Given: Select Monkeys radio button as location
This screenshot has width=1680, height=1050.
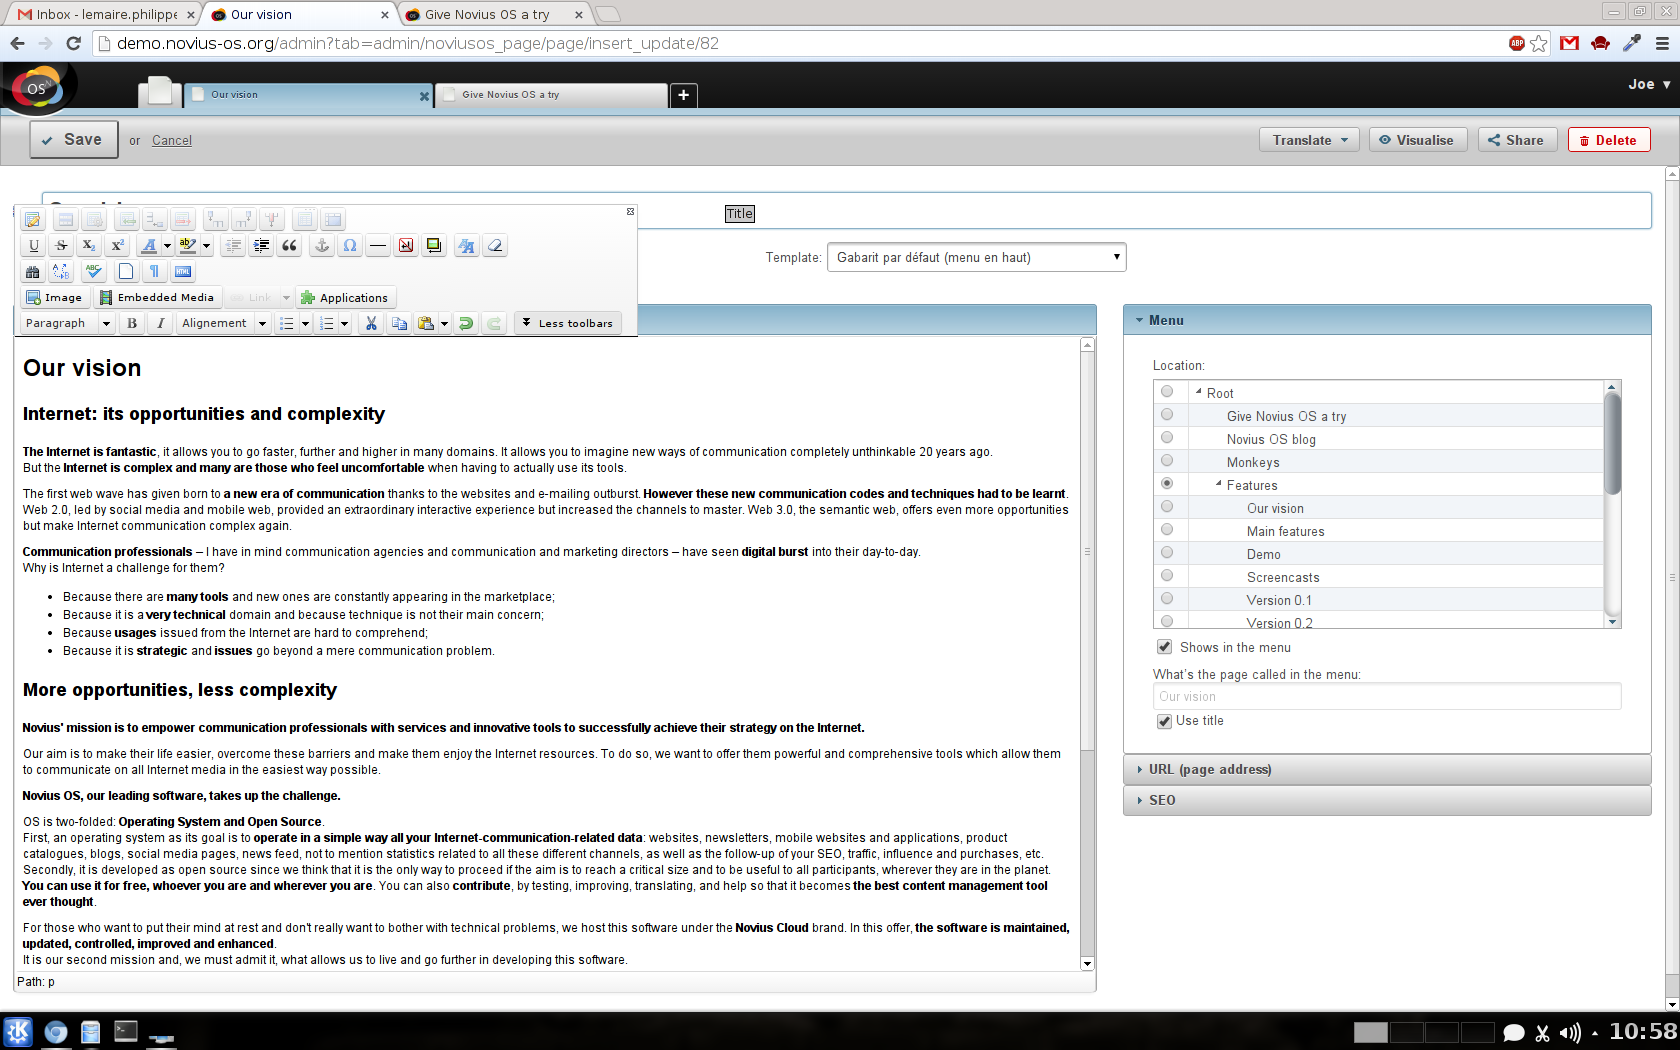Looking at the screenshot, I should (x=1167, y=461).
